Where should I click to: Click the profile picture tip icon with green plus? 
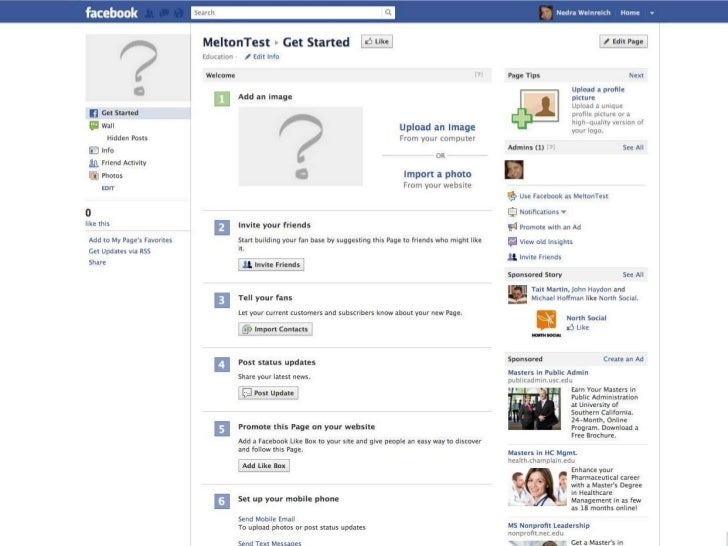click(x=535, y=109)
